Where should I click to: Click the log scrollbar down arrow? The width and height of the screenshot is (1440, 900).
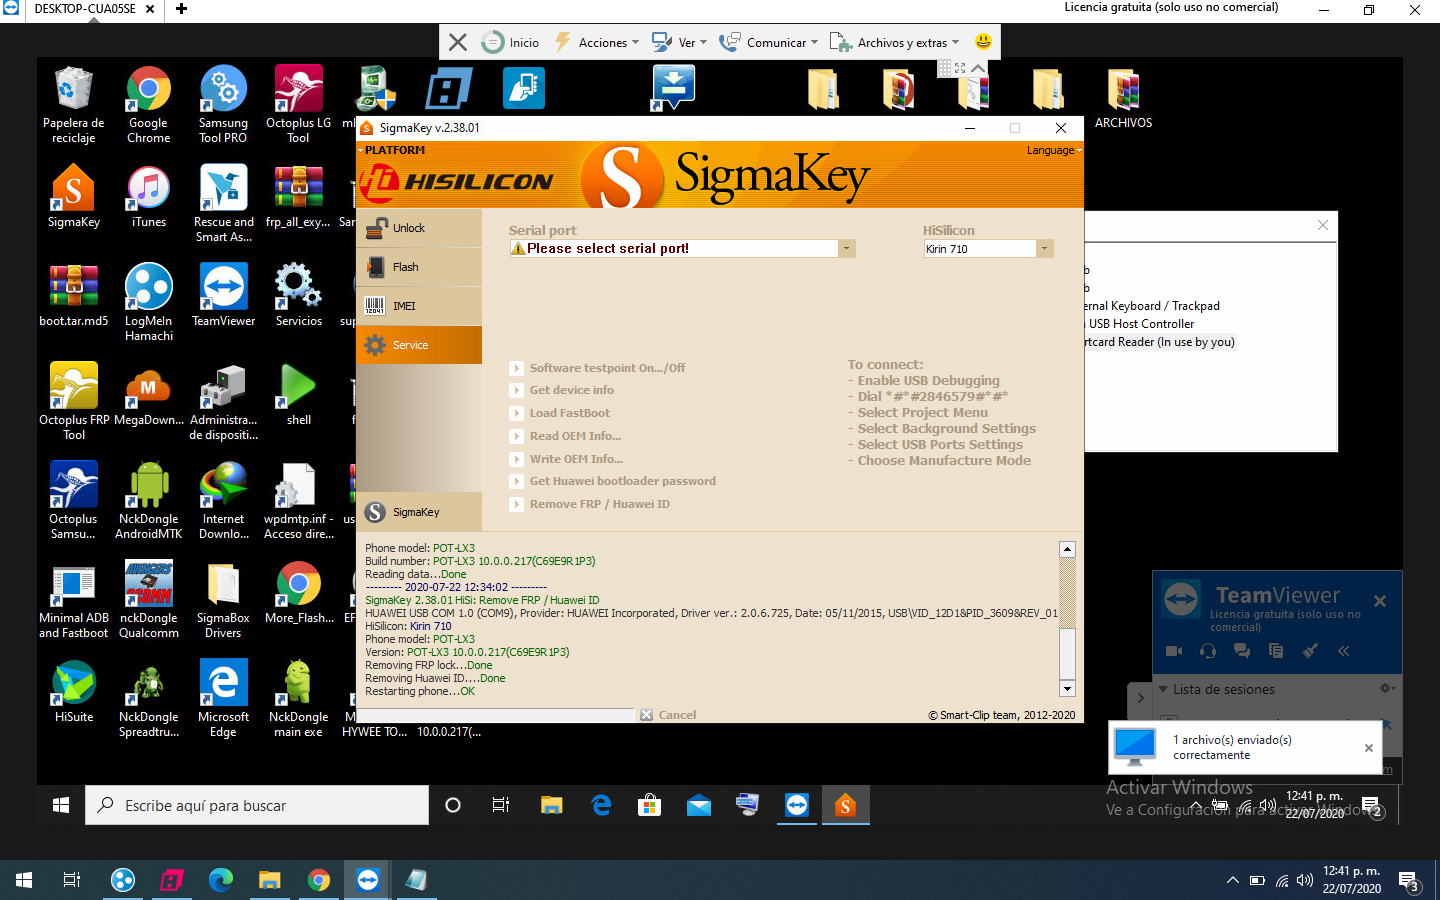coord(1067,688)
